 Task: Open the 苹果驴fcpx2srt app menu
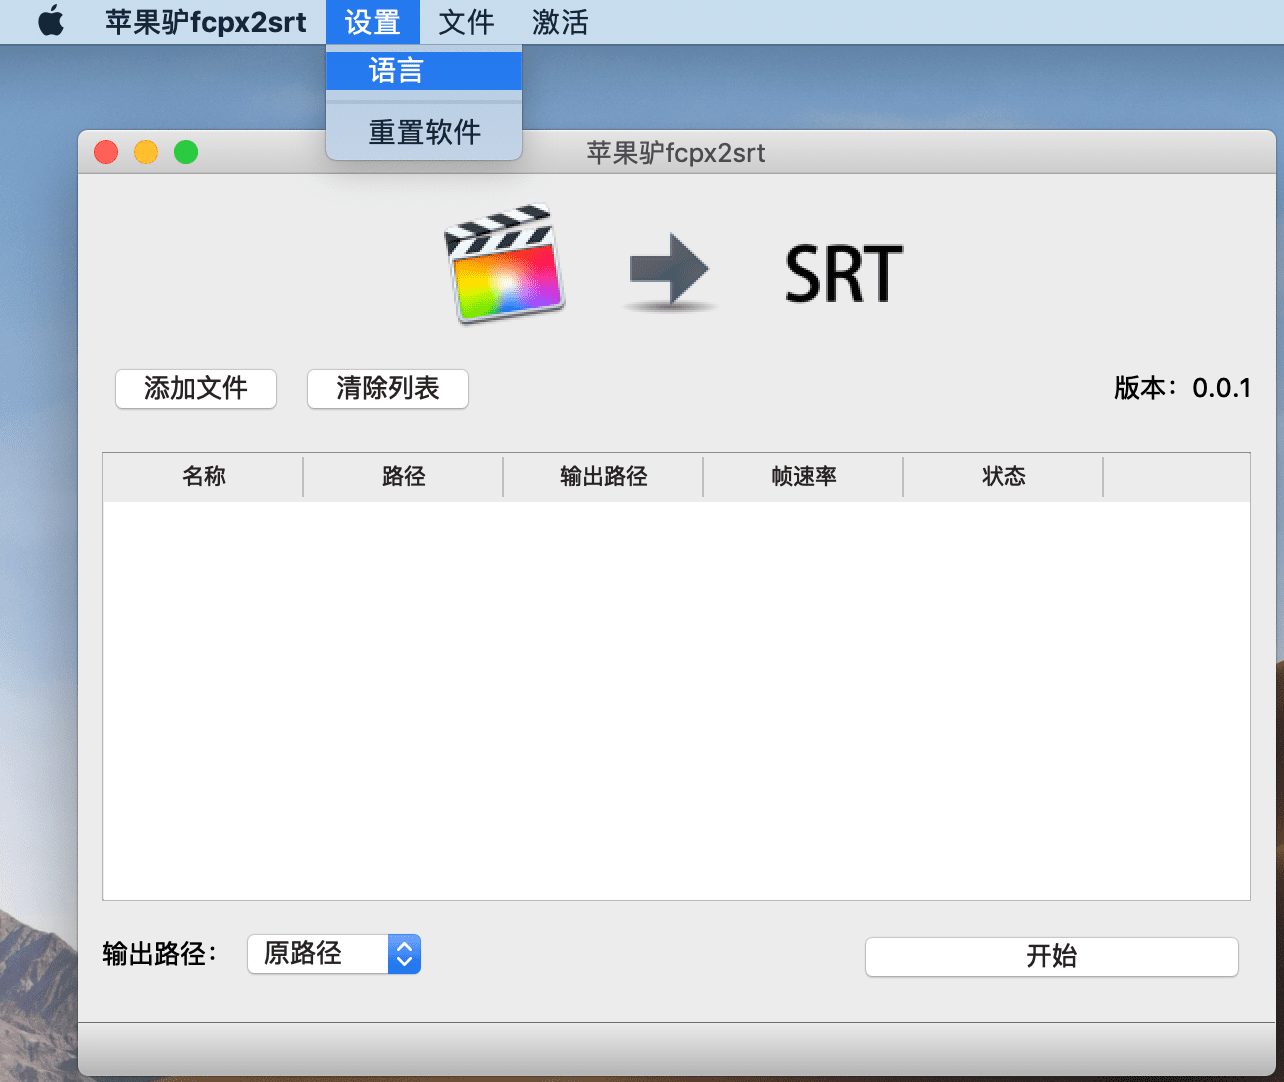[206, 22]
